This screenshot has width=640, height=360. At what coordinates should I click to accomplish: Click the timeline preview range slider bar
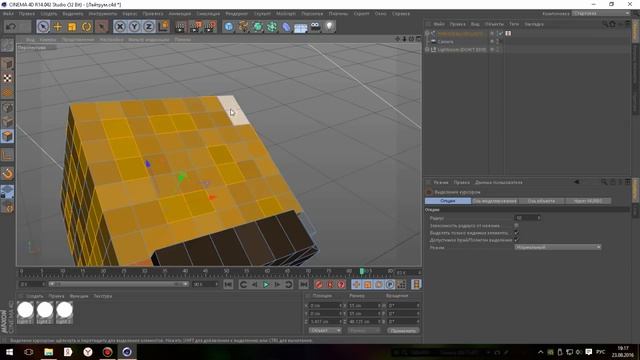(x=118, y=284)
